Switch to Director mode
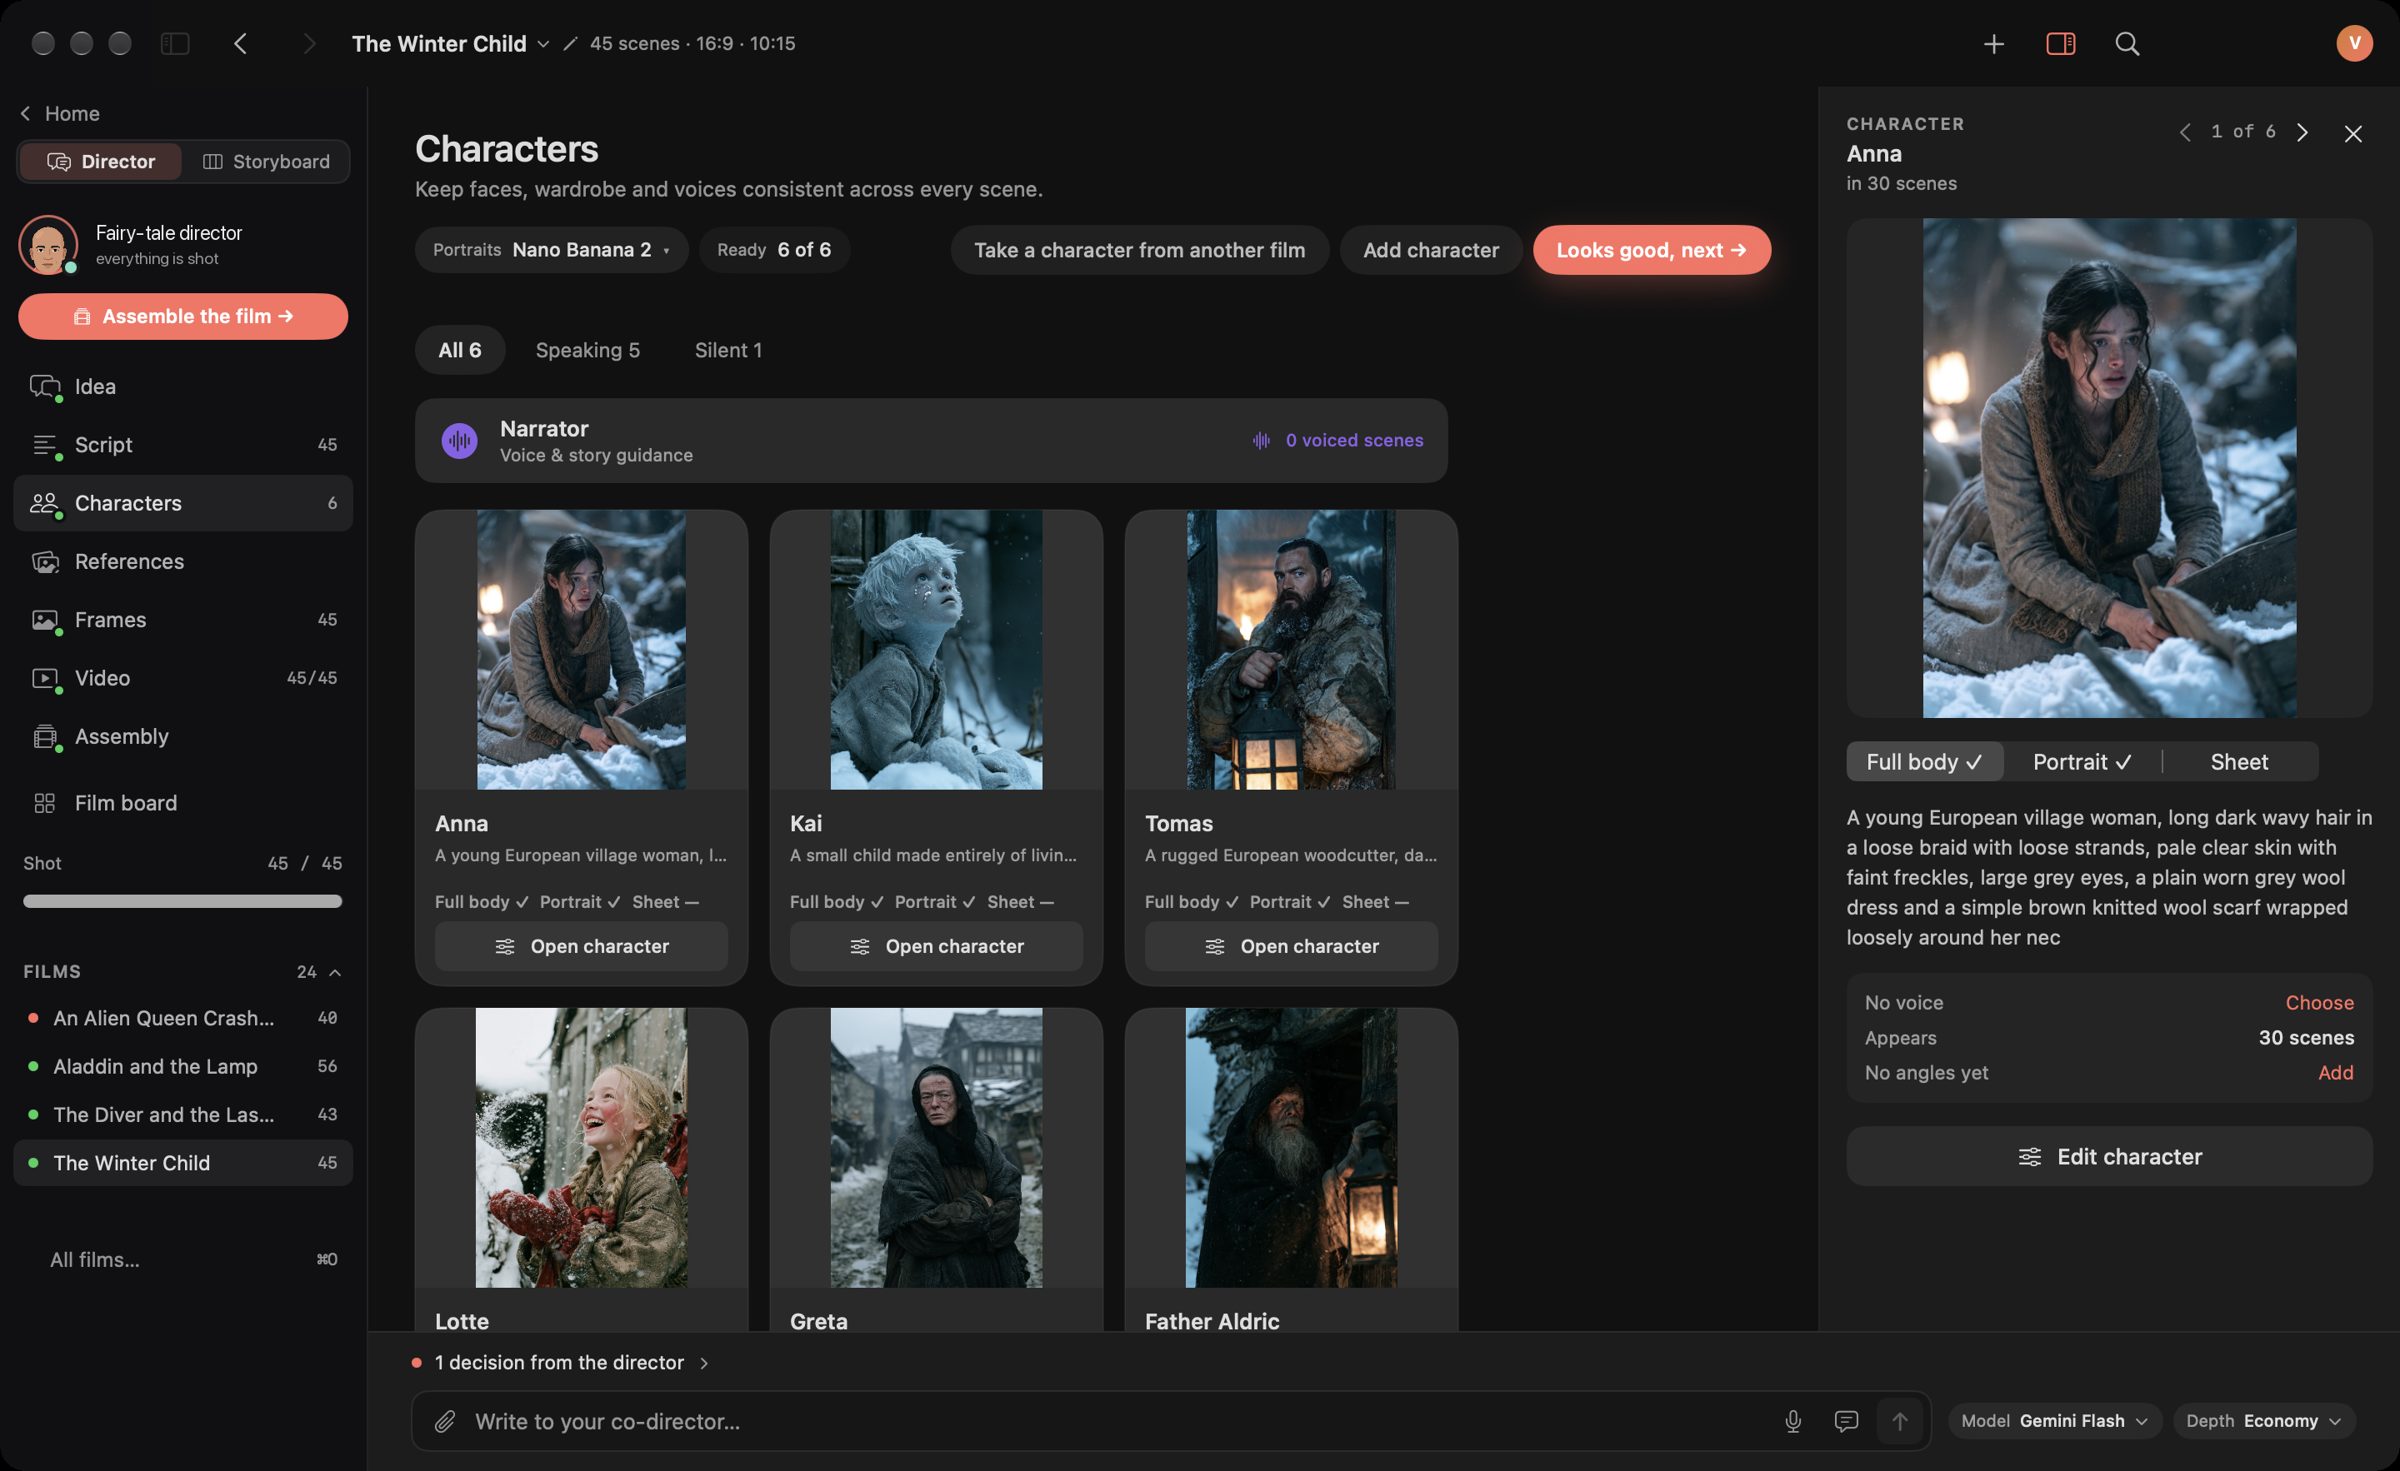 (101, 161)
